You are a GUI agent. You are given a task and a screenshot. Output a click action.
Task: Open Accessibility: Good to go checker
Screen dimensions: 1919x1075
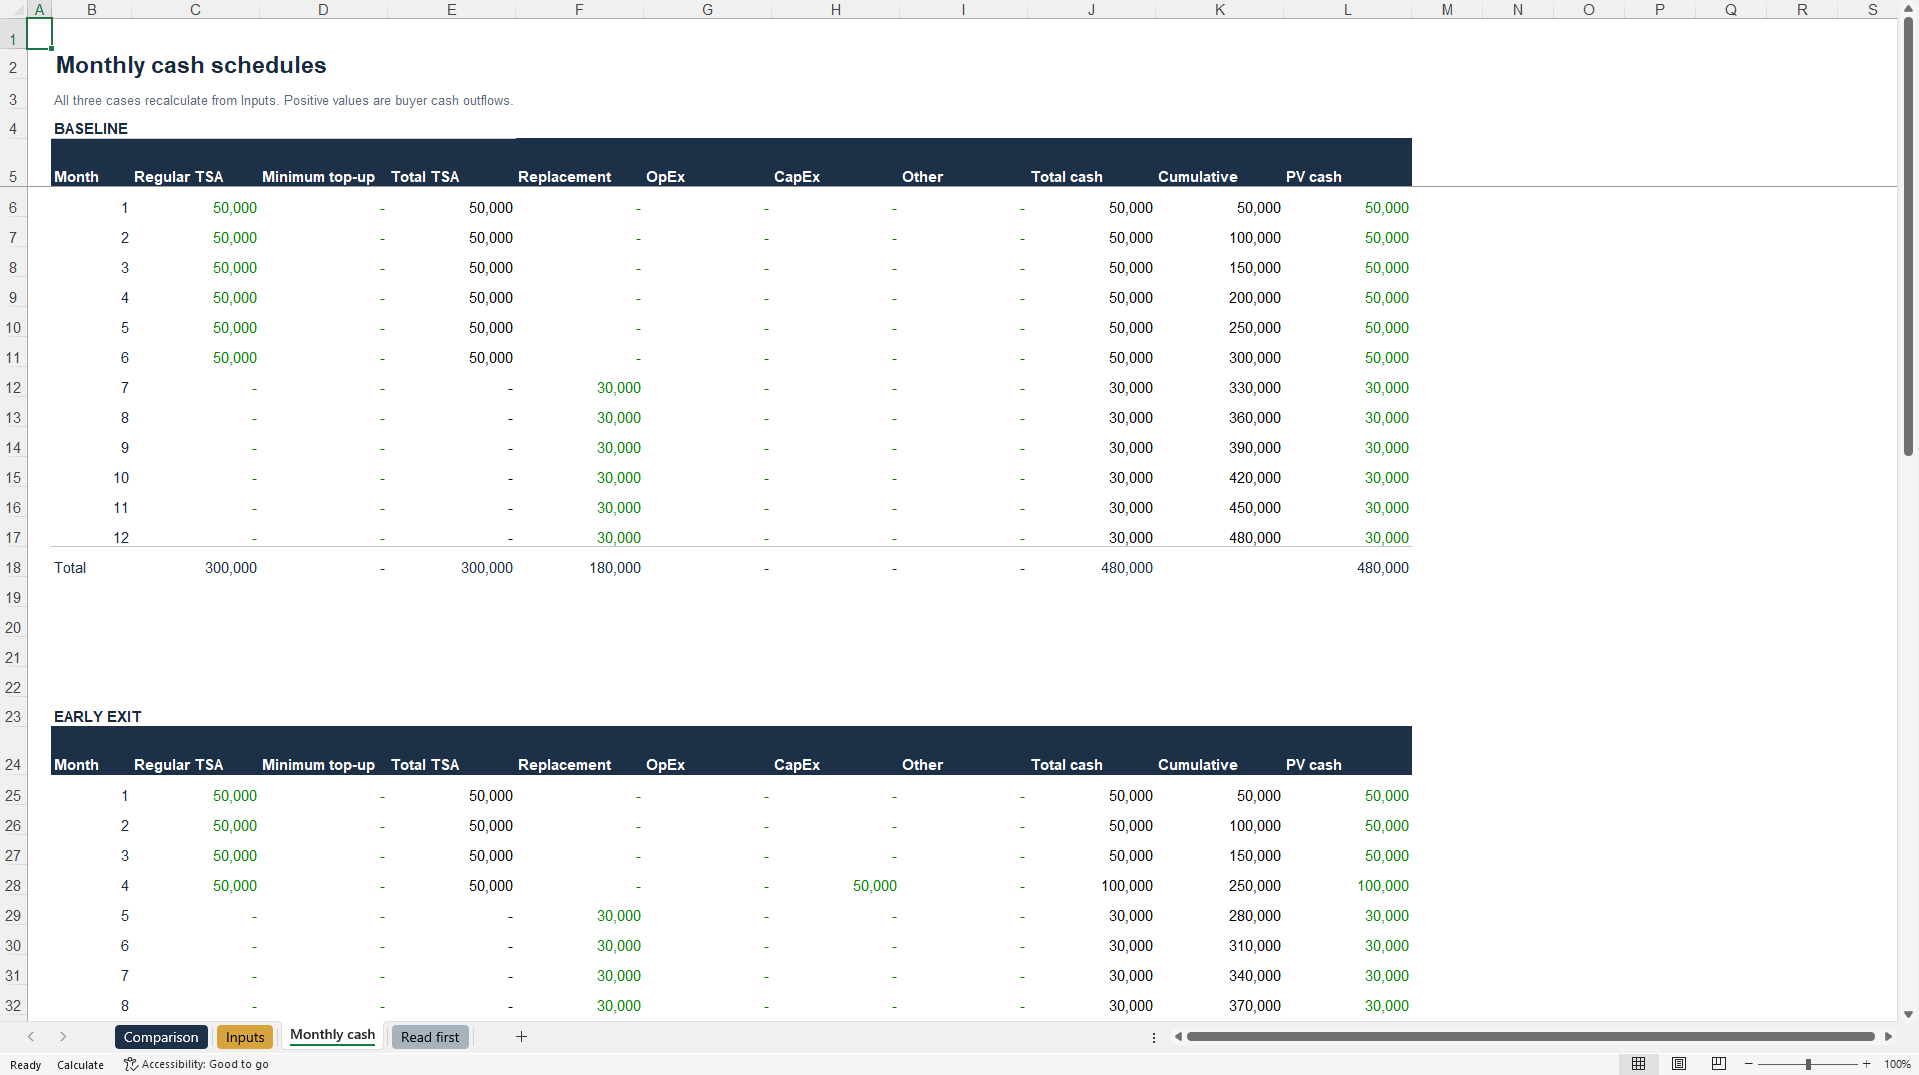coord(196,1064)
